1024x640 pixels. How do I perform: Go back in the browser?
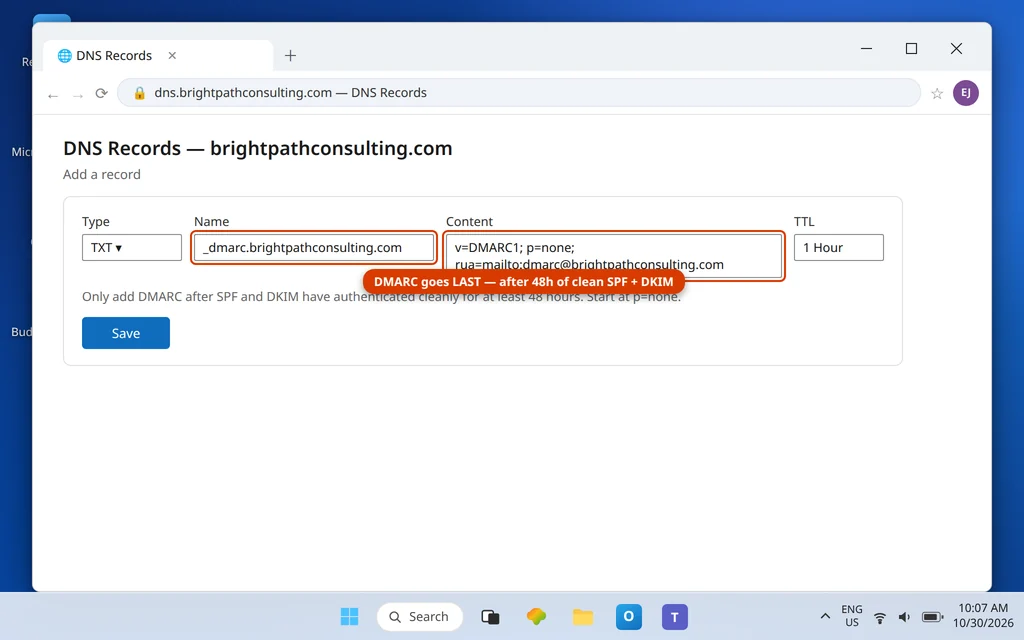(53, 95)
